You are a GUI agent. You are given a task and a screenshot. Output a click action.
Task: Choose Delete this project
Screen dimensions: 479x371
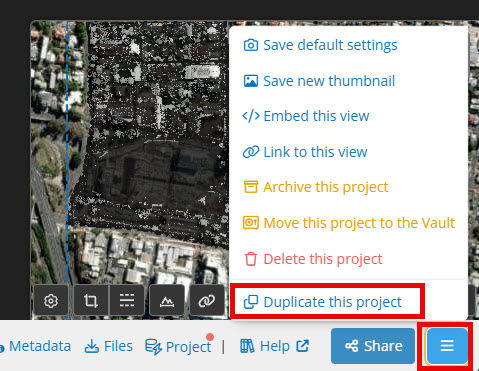[x=313, y=259]
